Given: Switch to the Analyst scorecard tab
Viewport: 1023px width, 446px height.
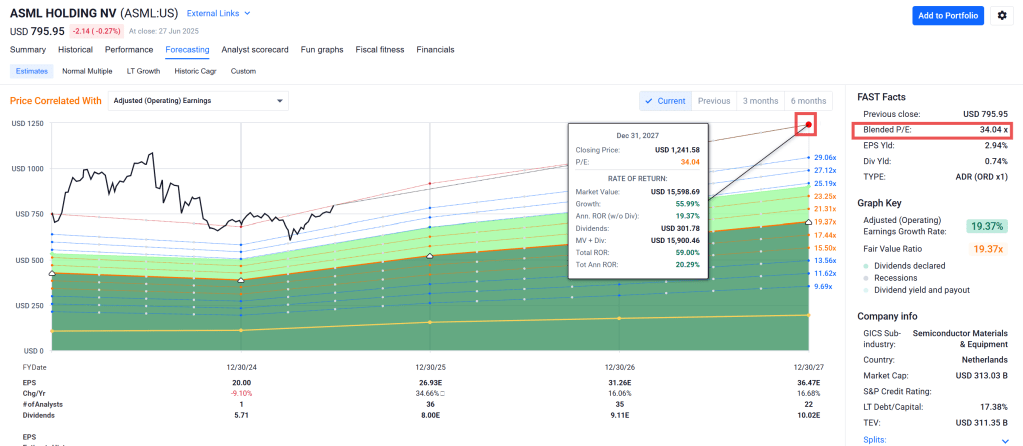Looking at the screenshot, I should (255, 49).
